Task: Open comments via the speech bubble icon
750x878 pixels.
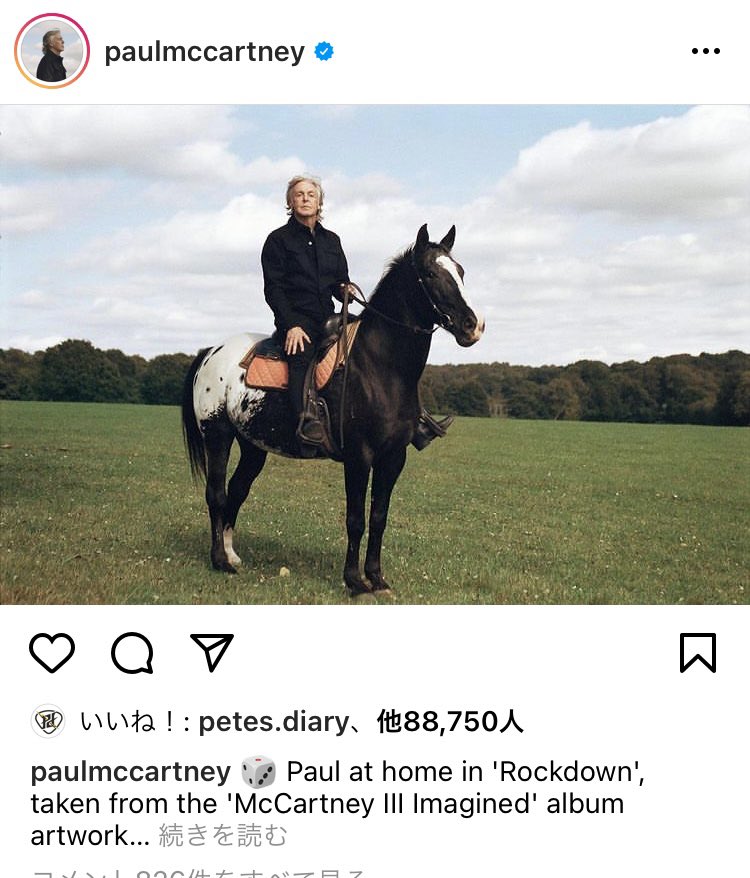Action: (x=132, y=652)
